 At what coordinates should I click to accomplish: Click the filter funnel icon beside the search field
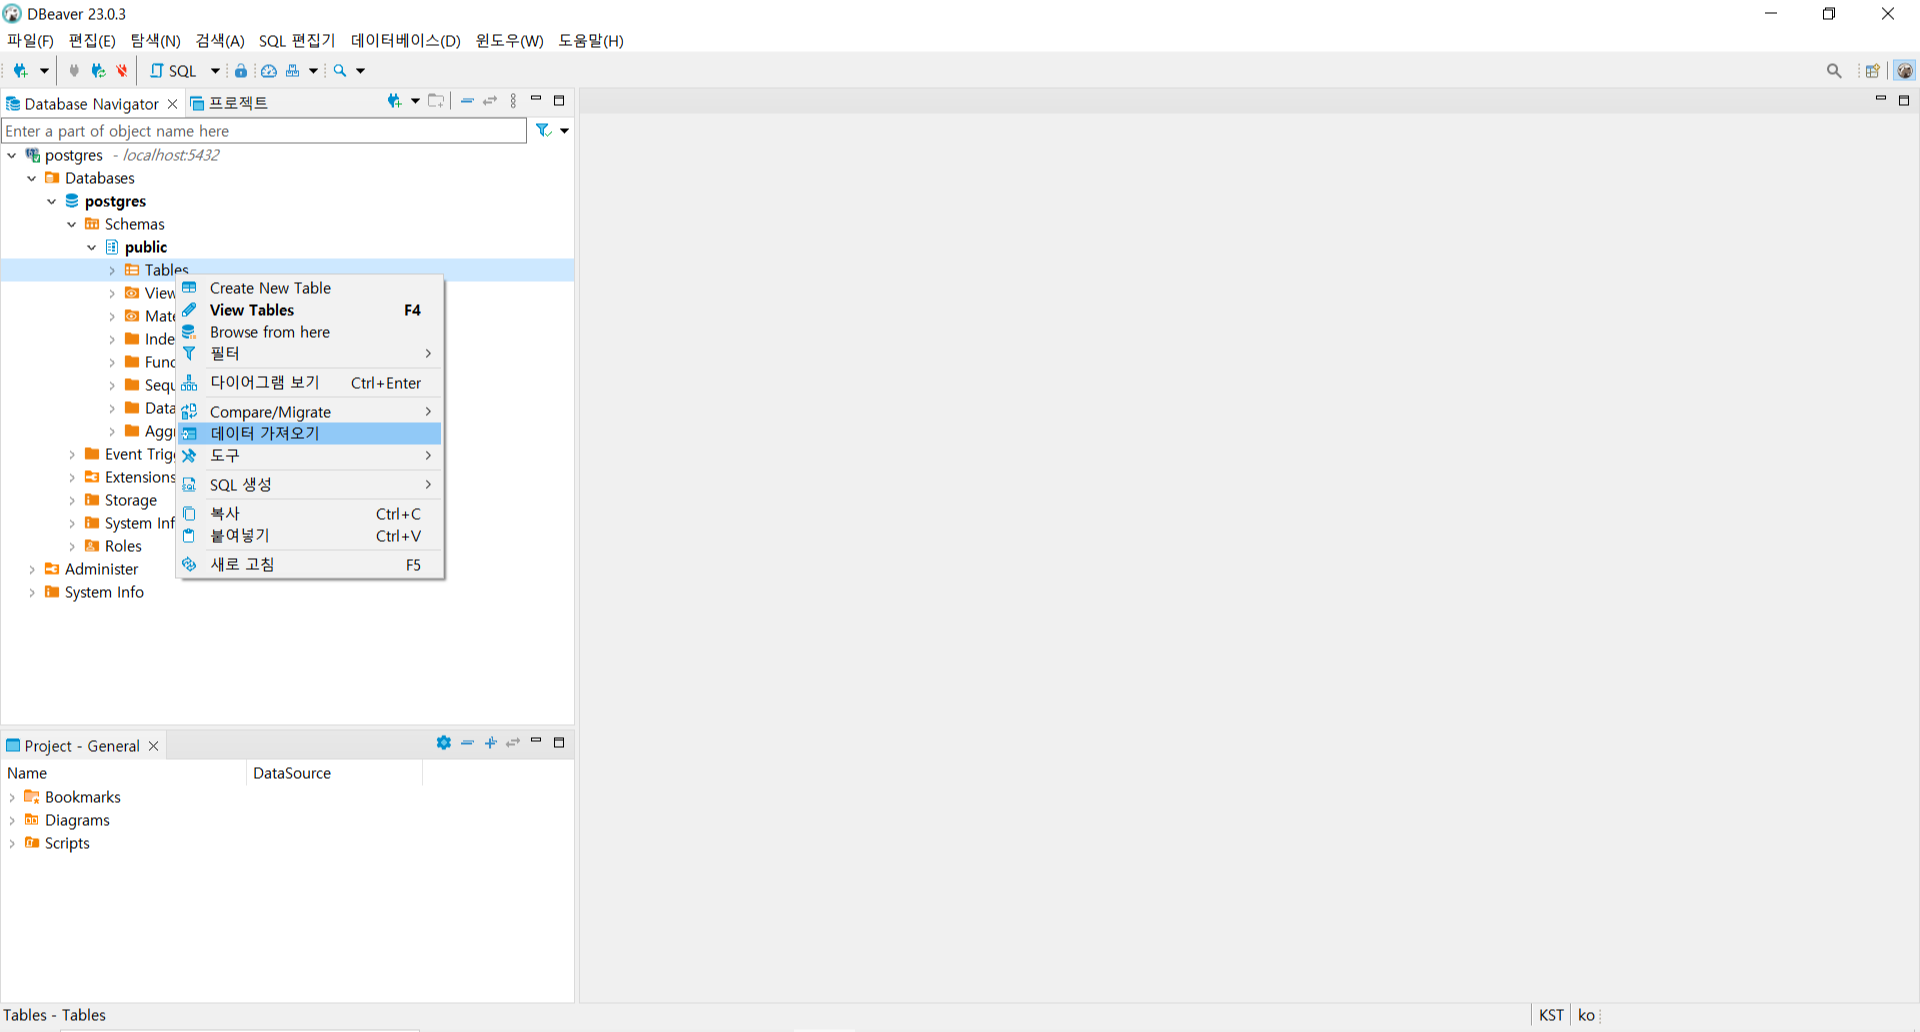(x=544, y=130)
